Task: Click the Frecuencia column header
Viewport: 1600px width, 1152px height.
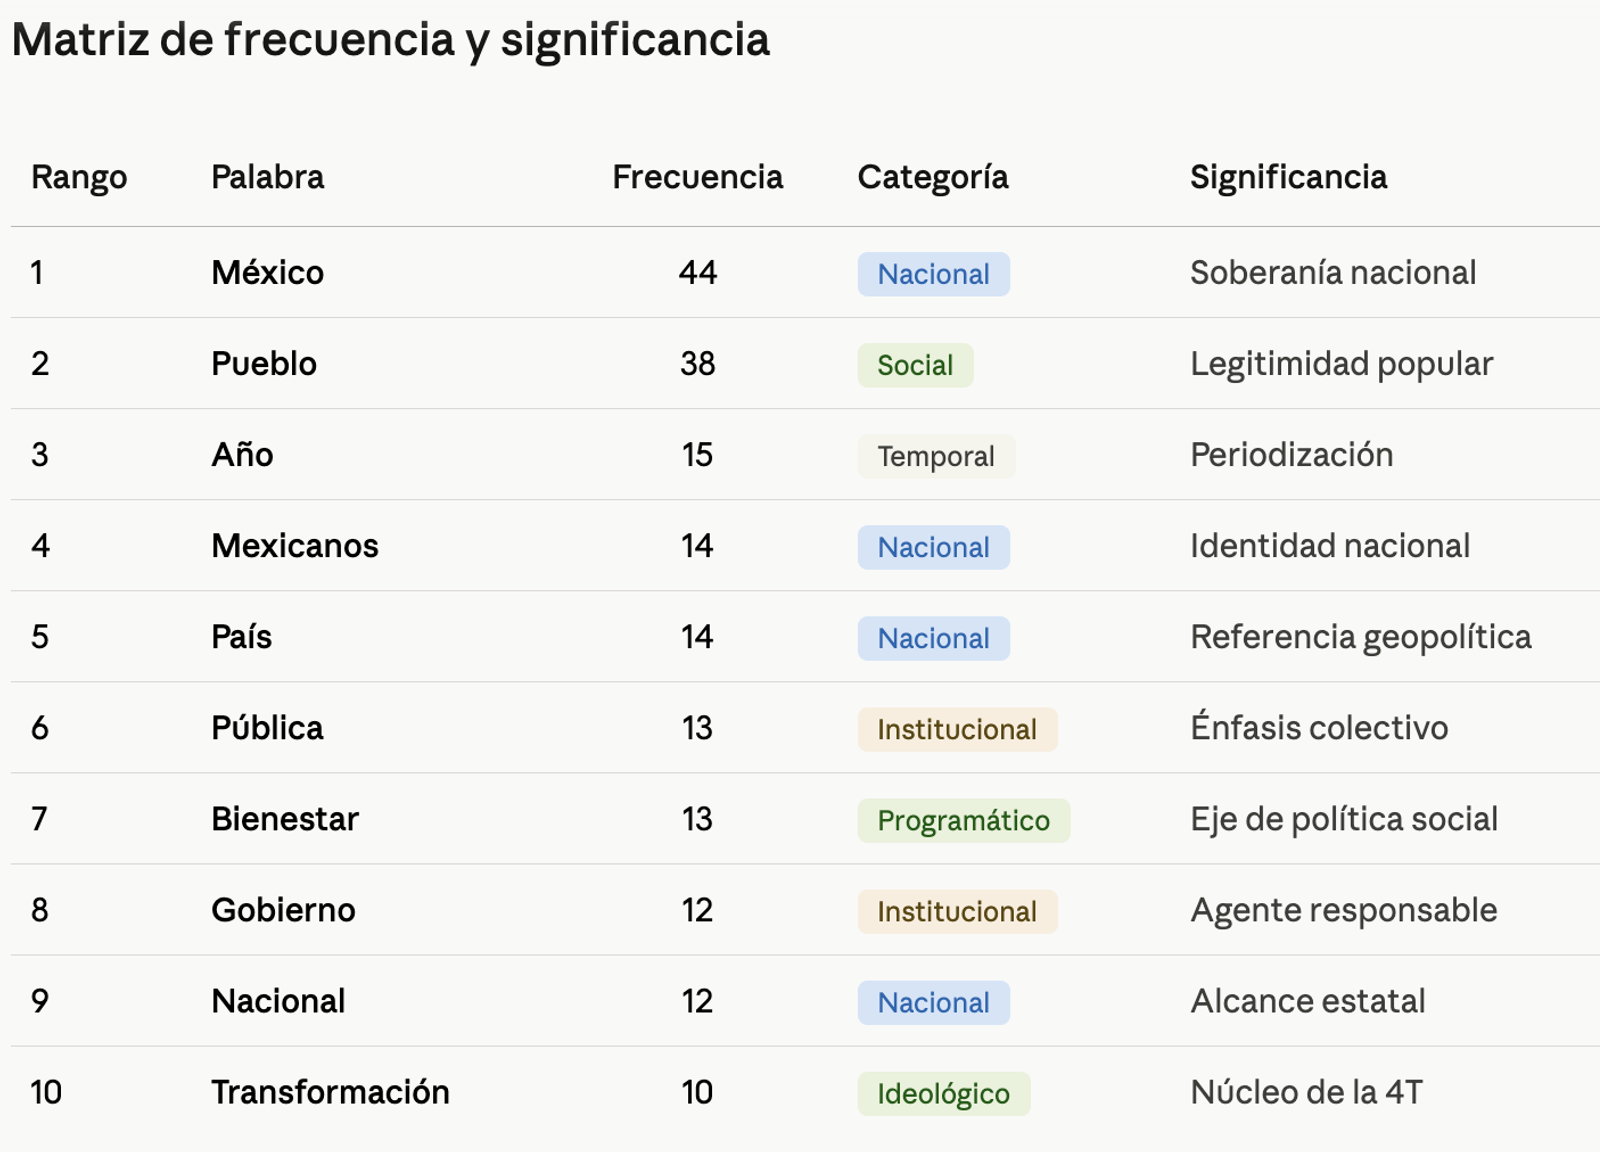Action: pos(697,177)
